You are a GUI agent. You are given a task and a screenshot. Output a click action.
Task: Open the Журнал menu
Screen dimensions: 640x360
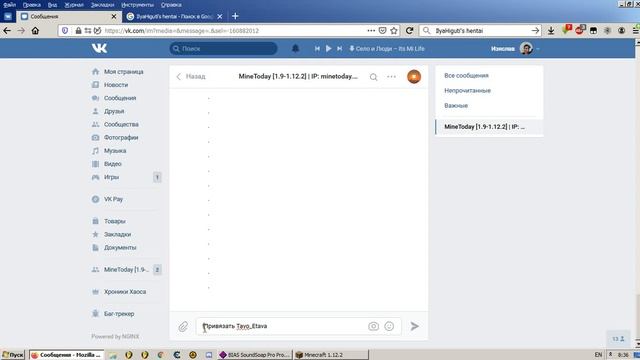(x=73, y=5)
